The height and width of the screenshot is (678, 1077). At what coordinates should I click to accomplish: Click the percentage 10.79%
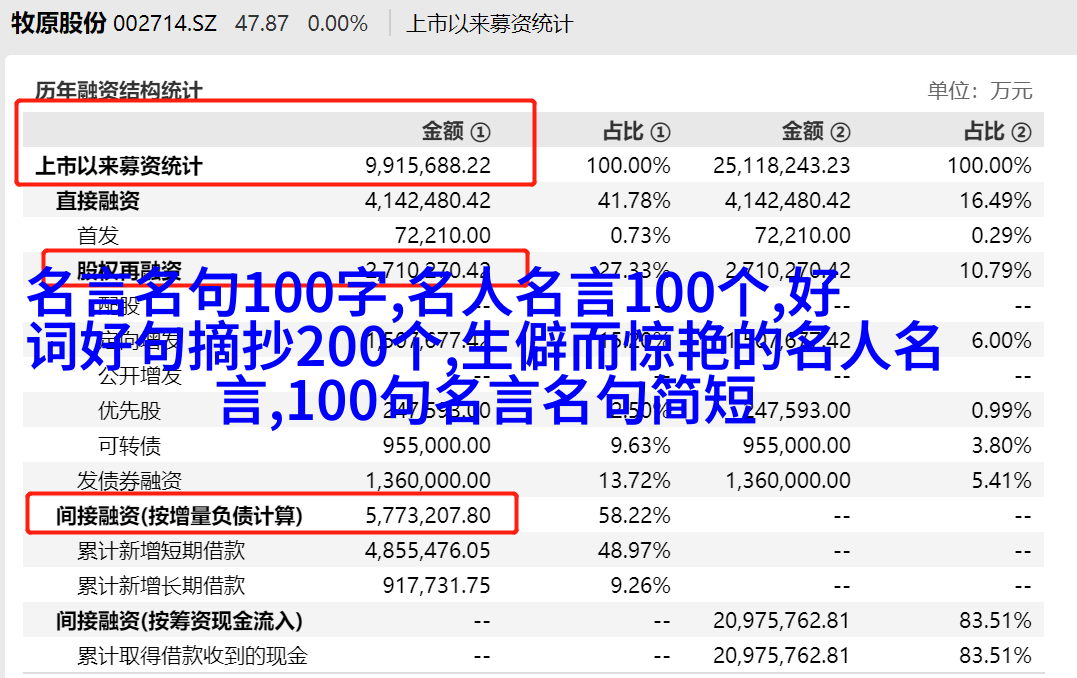click(x=995, y=271)
